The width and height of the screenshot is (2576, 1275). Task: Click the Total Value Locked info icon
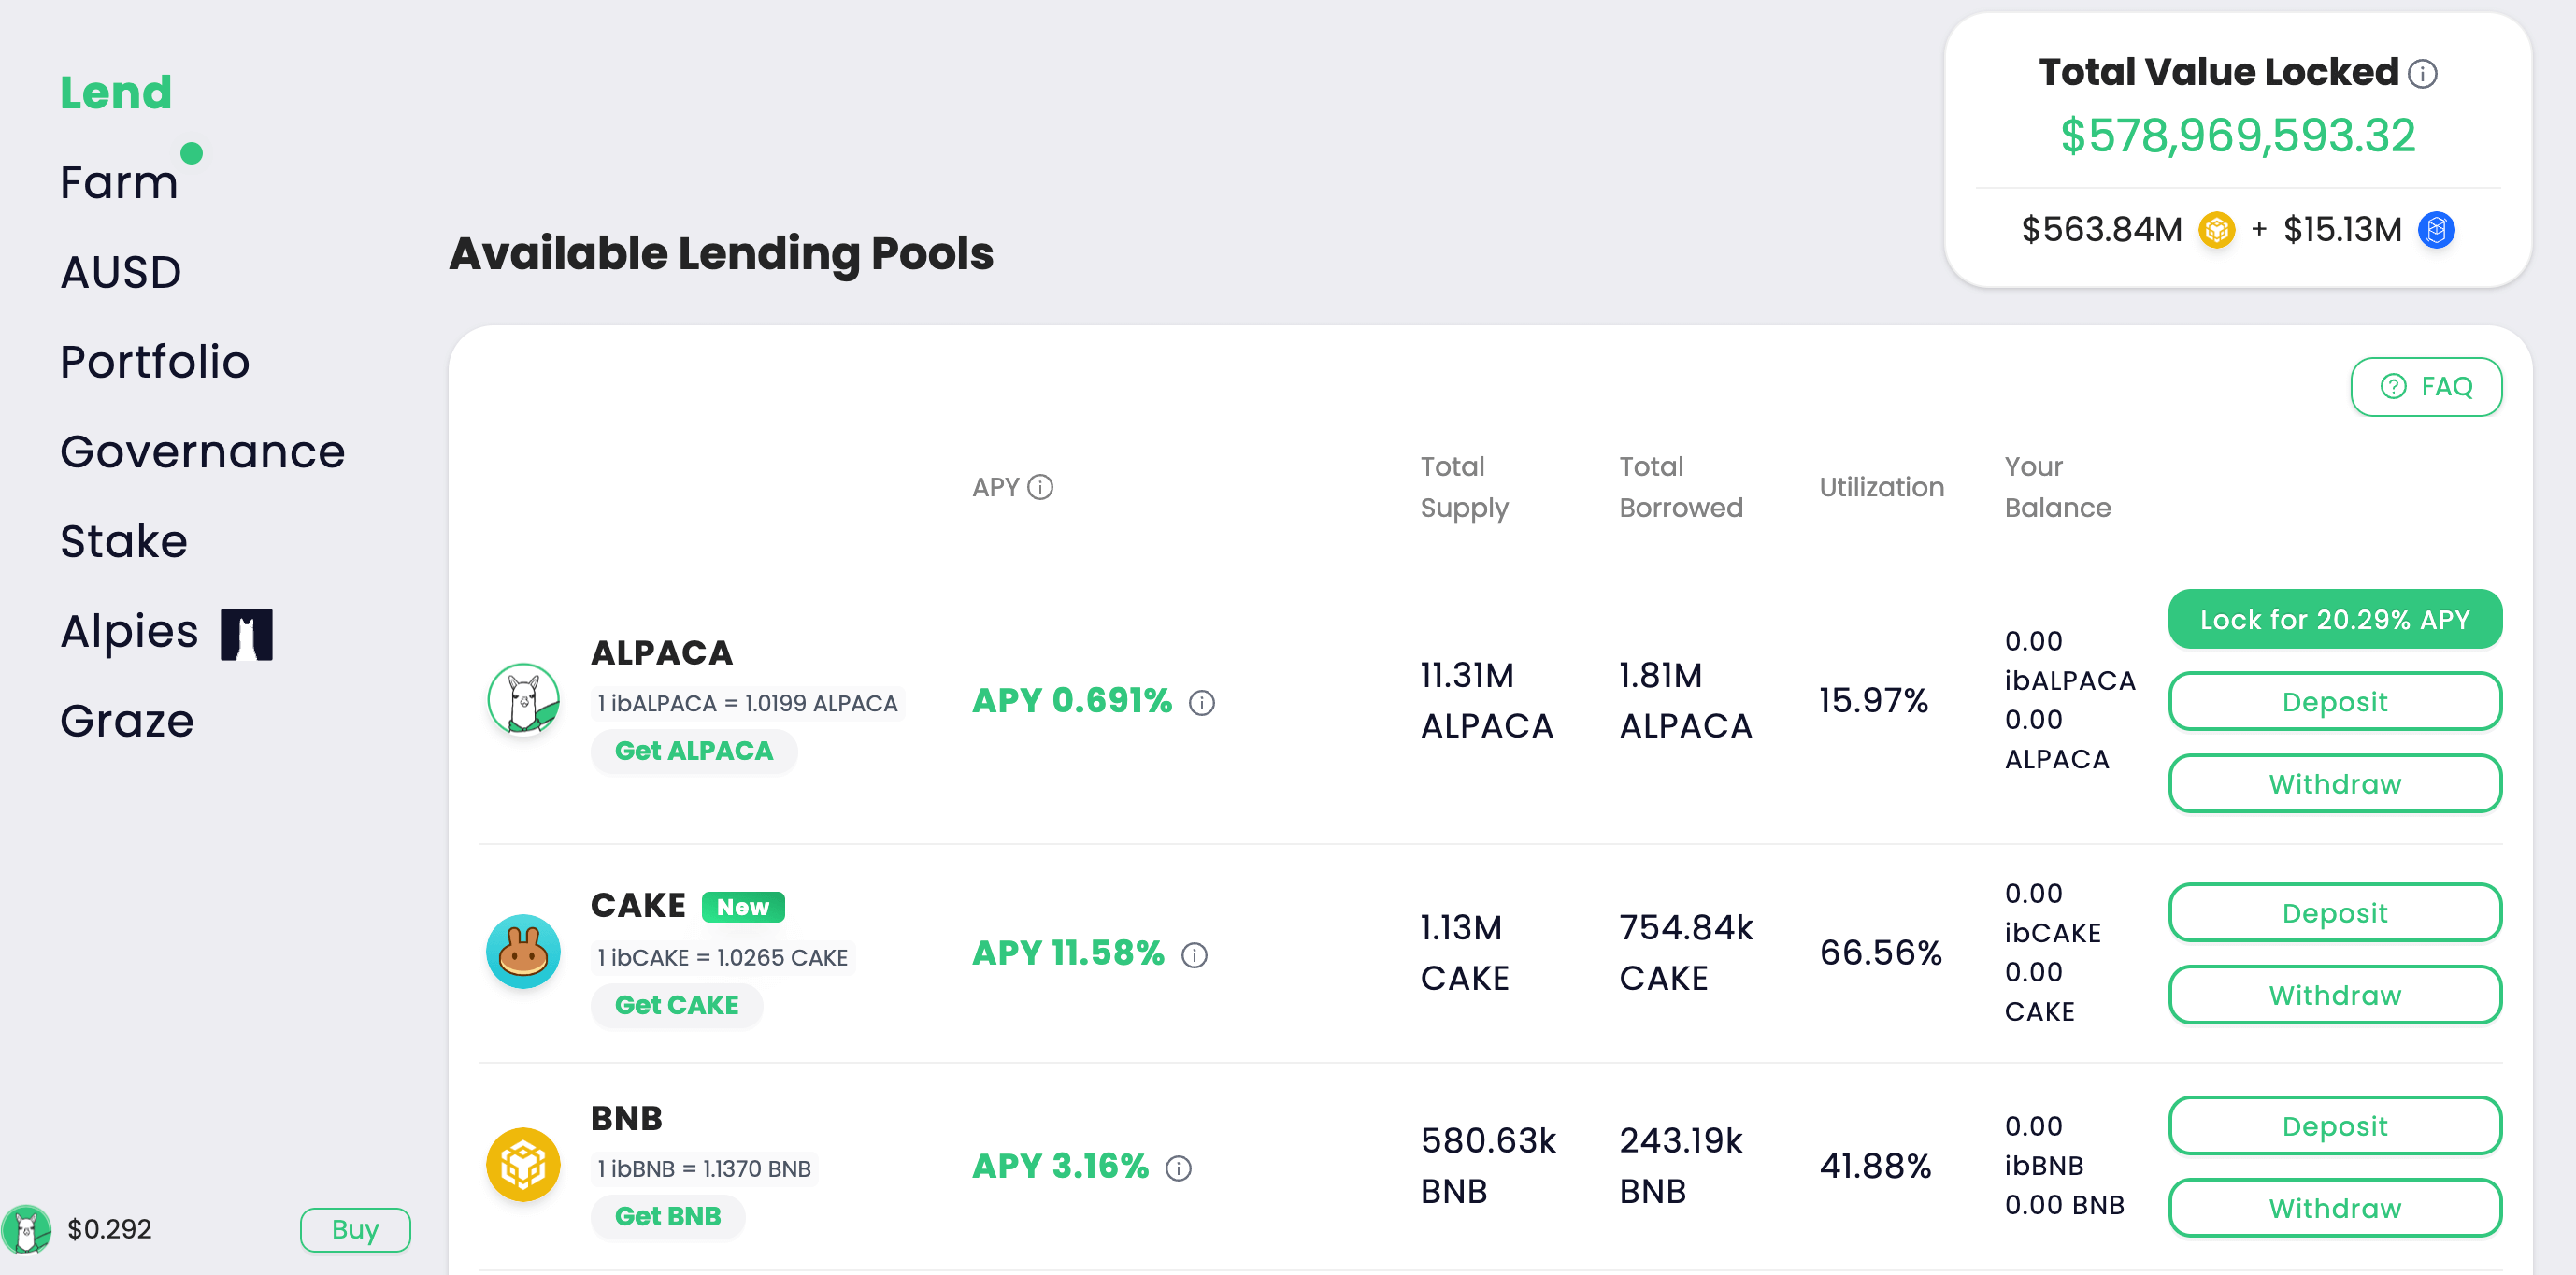tap(2422, 74)
